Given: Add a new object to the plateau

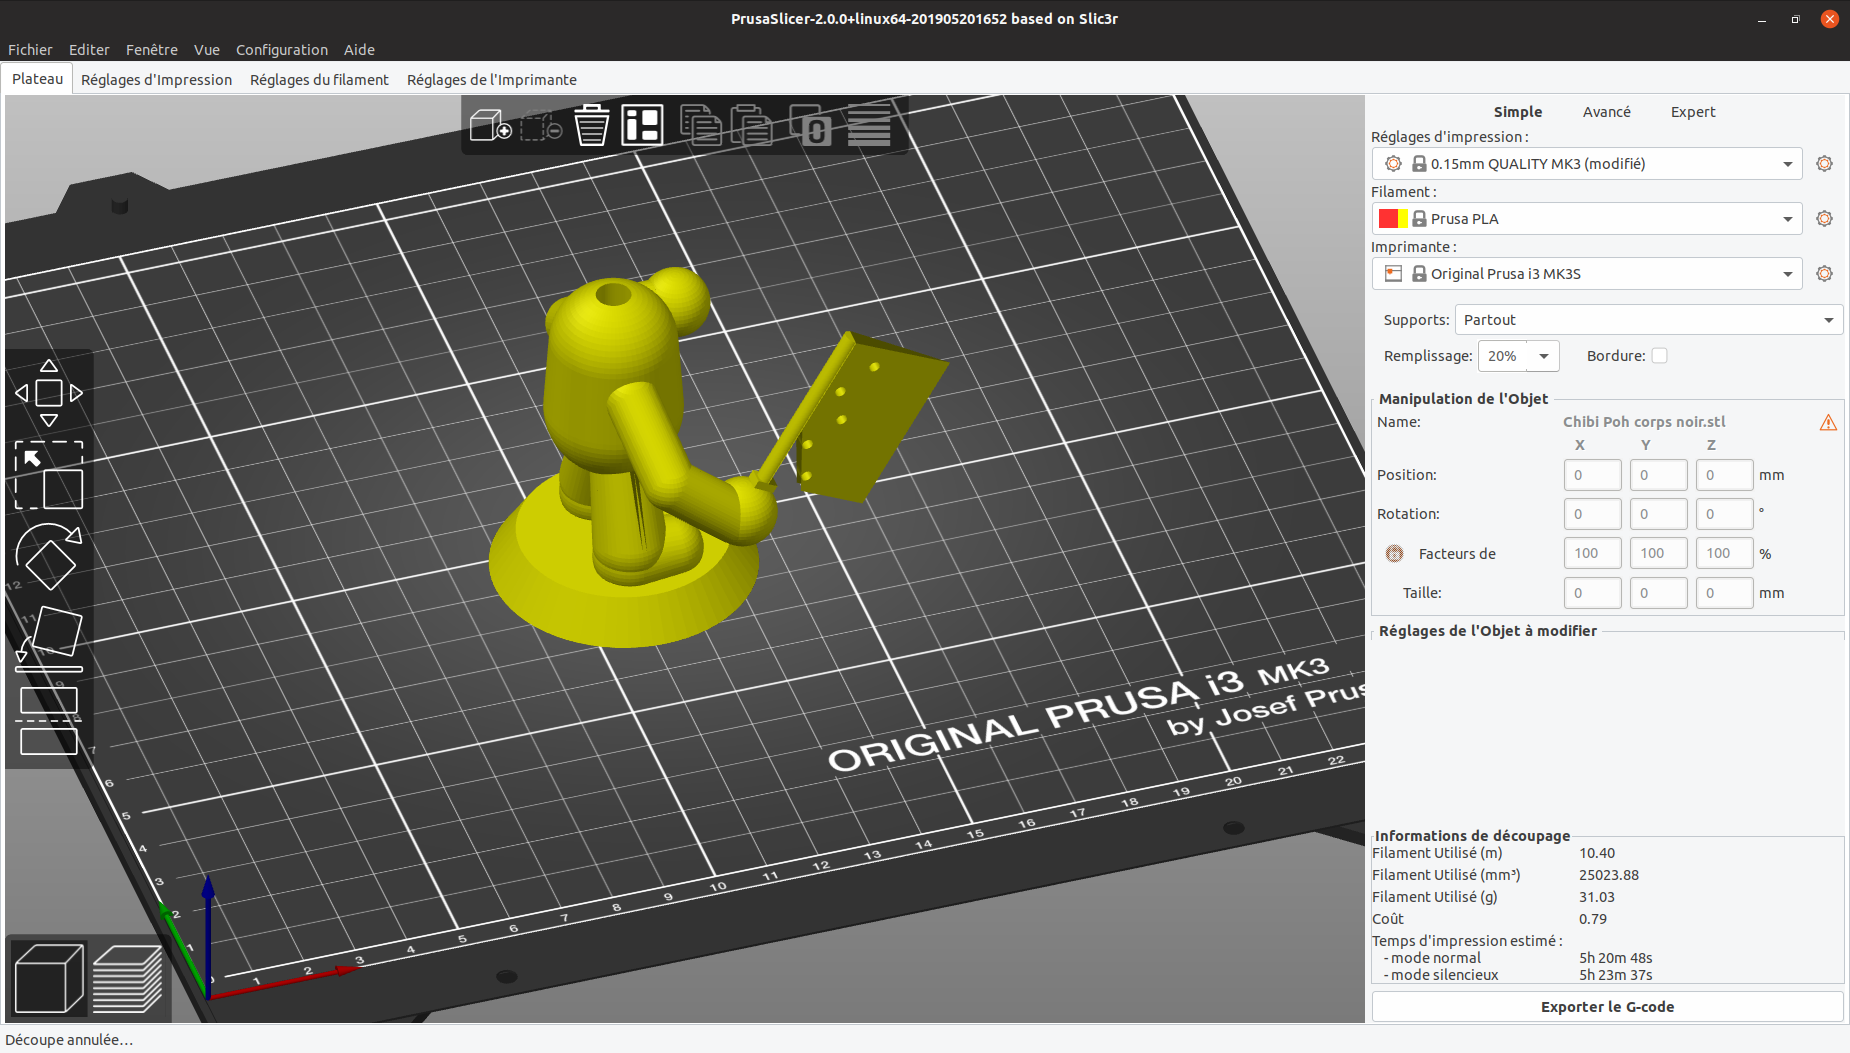Looking at the screenshot, I should click(489, 126).
